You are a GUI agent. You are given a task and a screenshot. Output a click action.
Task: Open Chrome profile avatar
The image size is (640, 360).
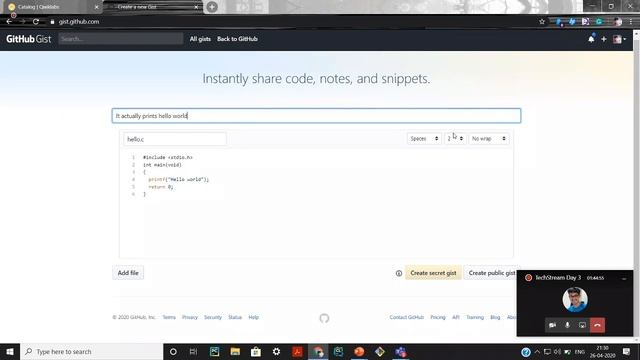pyautogui.click(x=618, y=22)
